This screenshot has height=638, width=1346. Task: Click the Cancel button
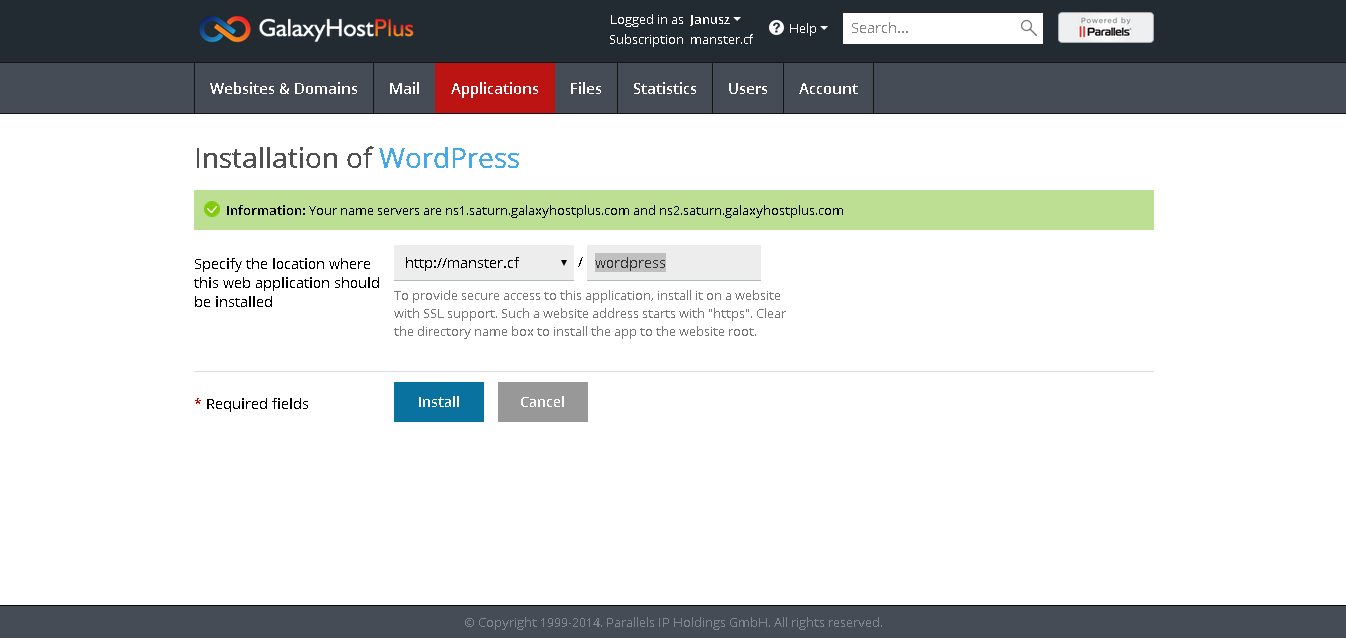coord(543,402)
